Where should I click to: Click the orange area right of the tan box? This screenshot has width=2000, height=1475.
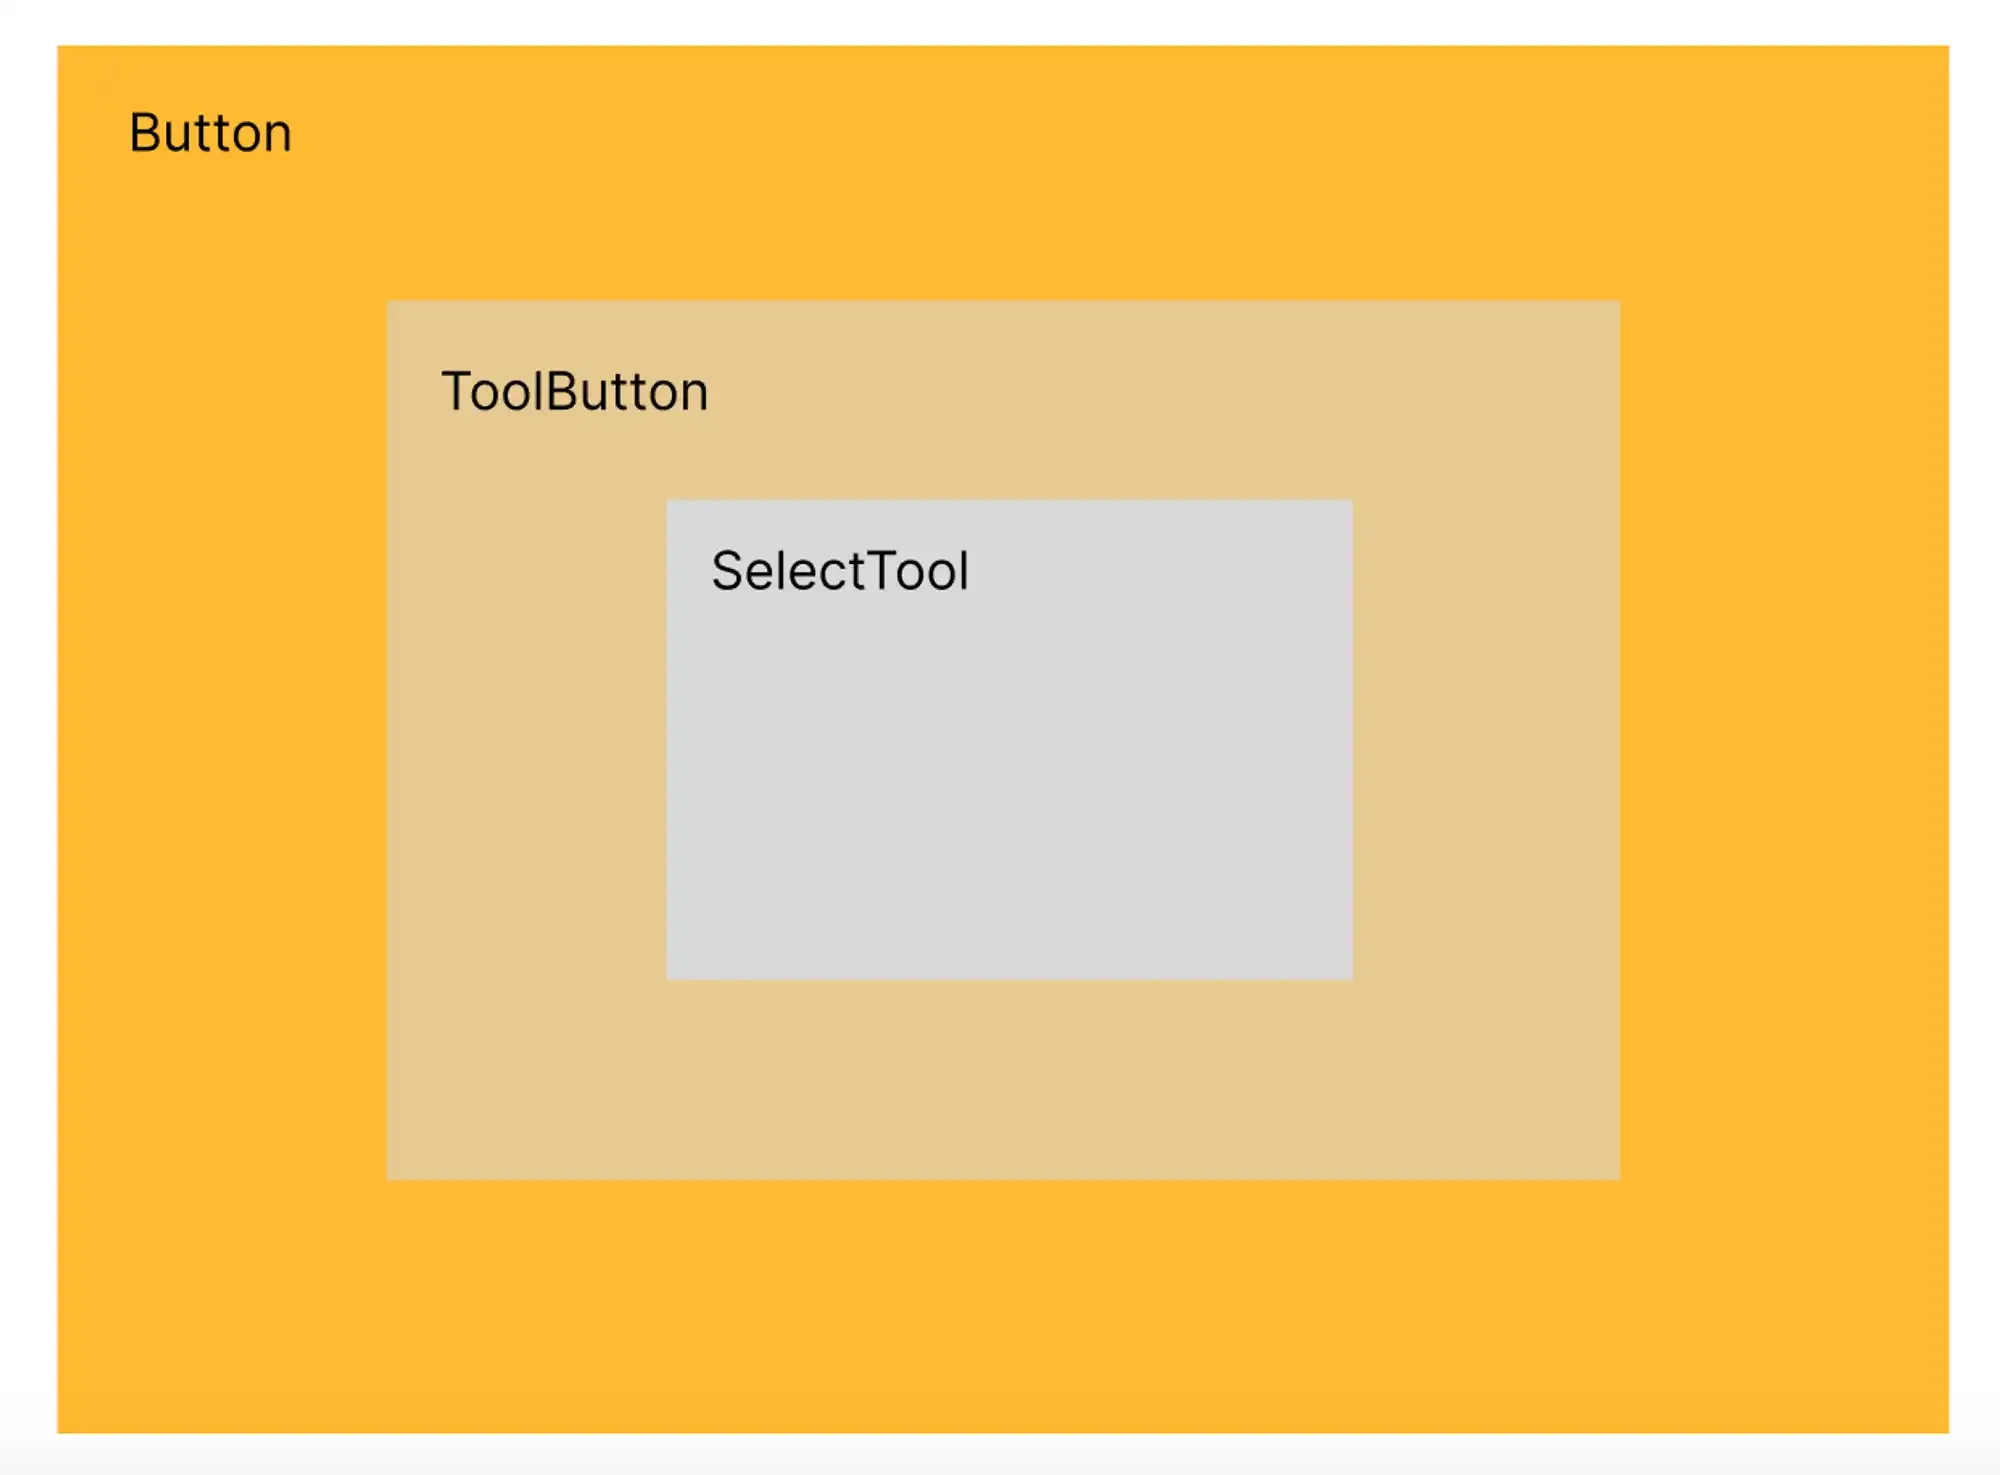pyautogui.click(x=1784, y=740)
